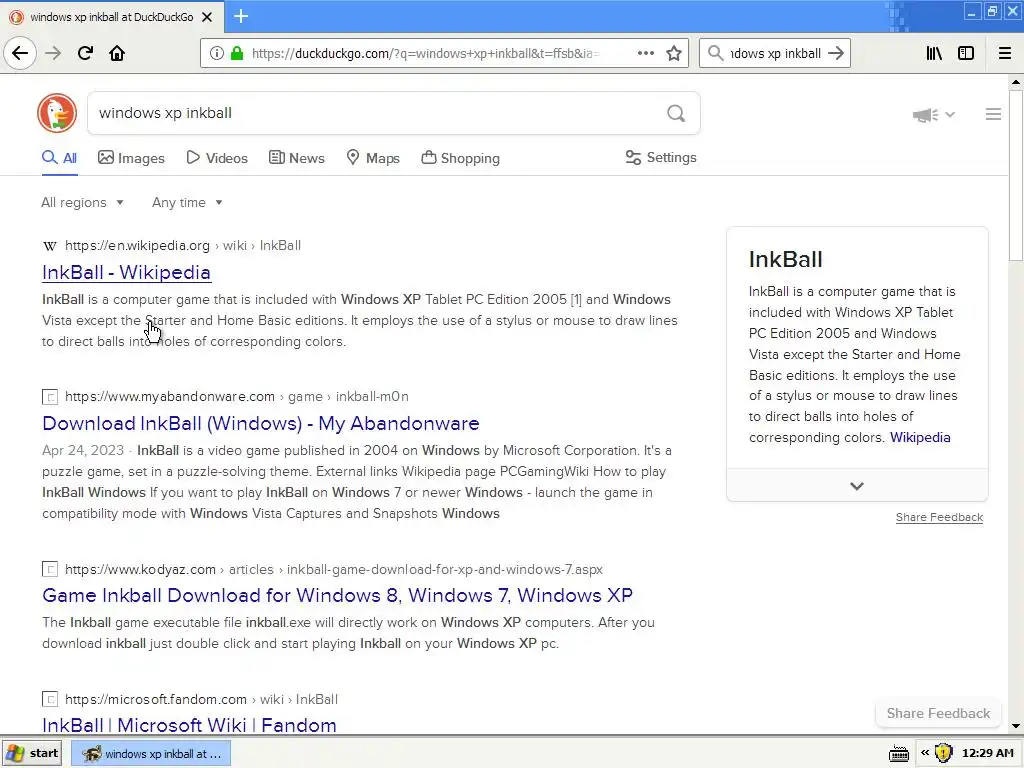Switch to the Images results tab
This screenshot has height=768, width=1024.
131,158
